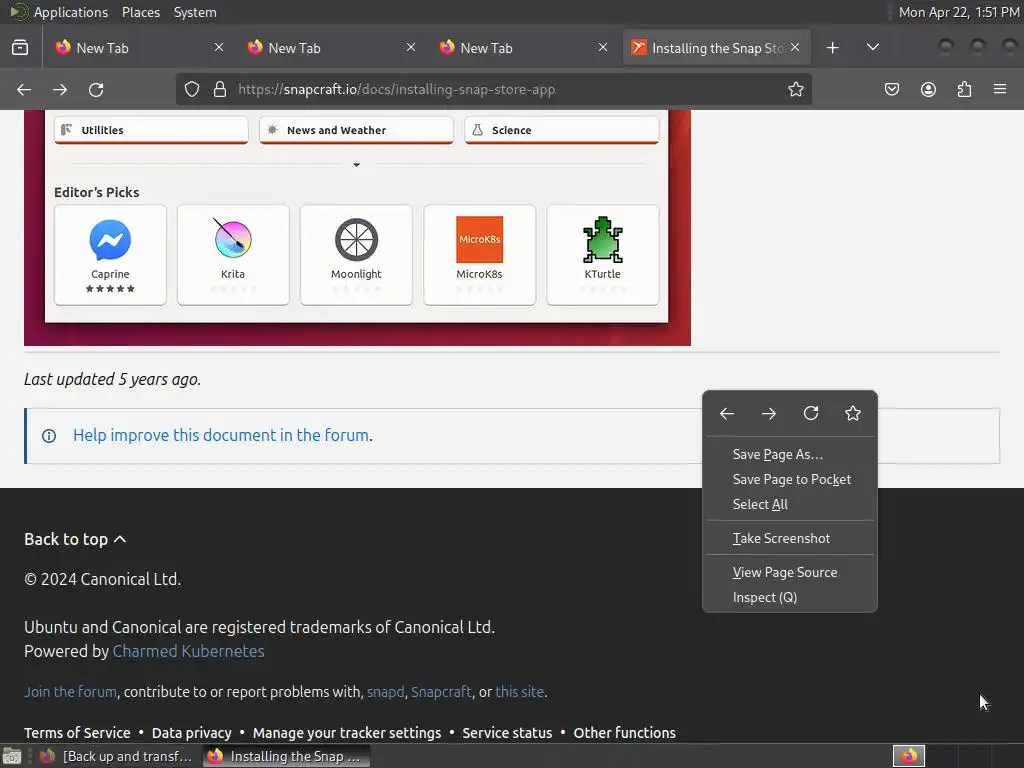Image resolution: width=1024 pixels, height=768 pixels.
Task: Switch to the second New Tab
Action: coord(329,48)
